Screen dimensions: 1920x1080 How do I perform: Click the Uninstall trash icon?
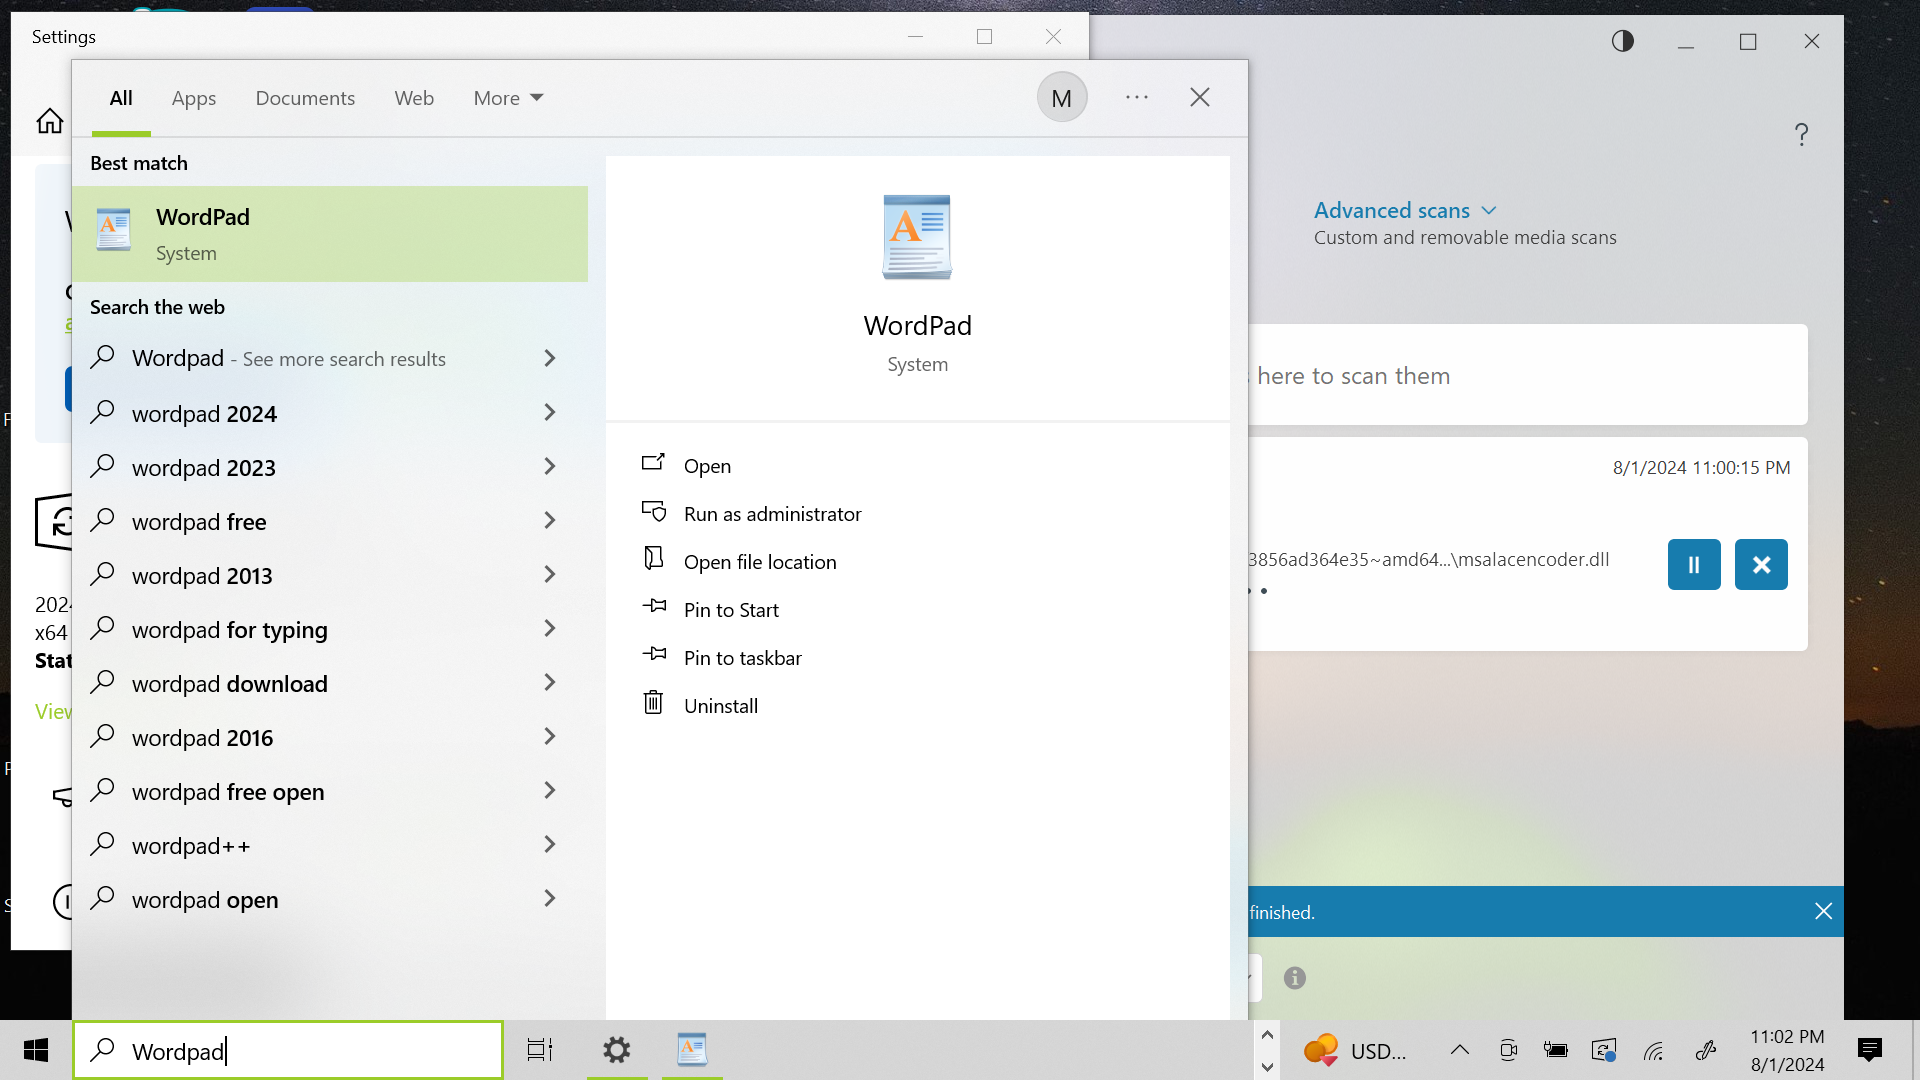click(x=653, y=703)
